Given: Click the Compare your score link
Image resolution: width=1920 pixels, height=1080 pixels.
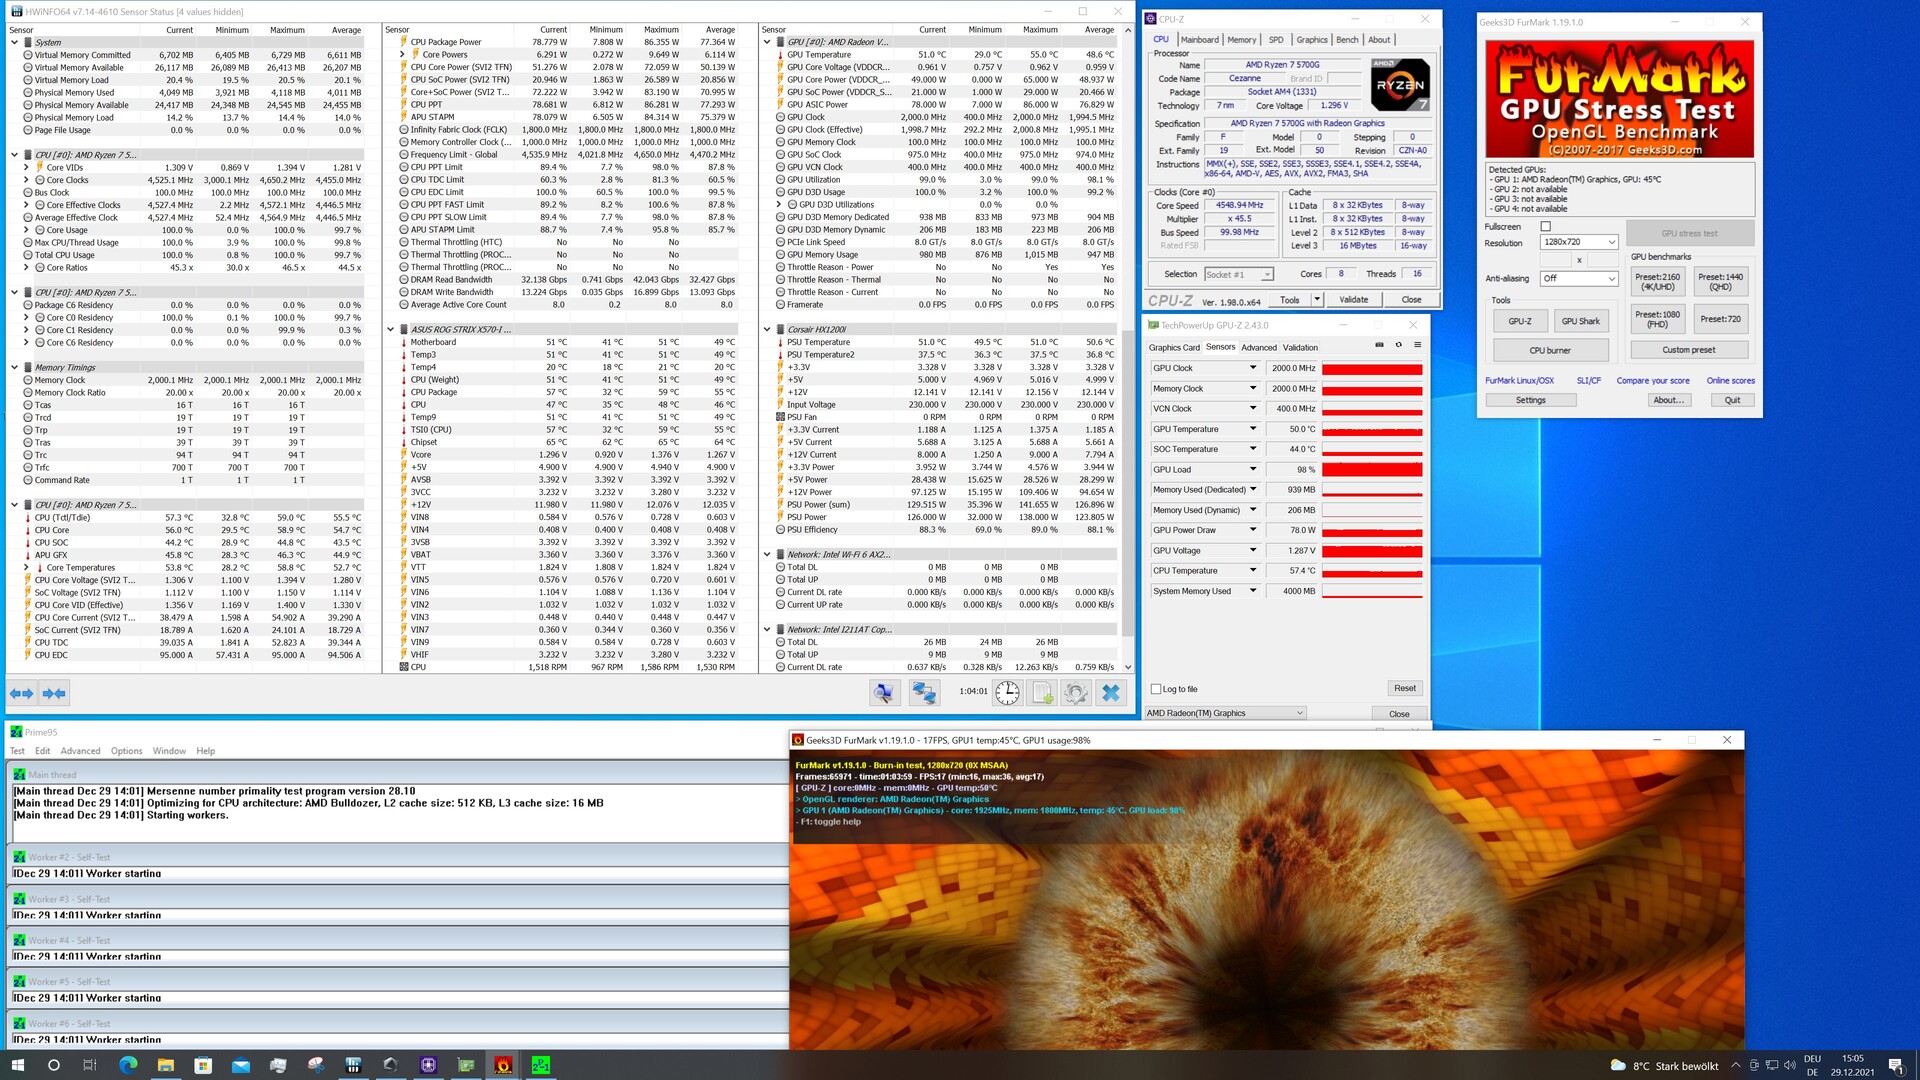Looking at the screenshot, I should coord(1652,381).
